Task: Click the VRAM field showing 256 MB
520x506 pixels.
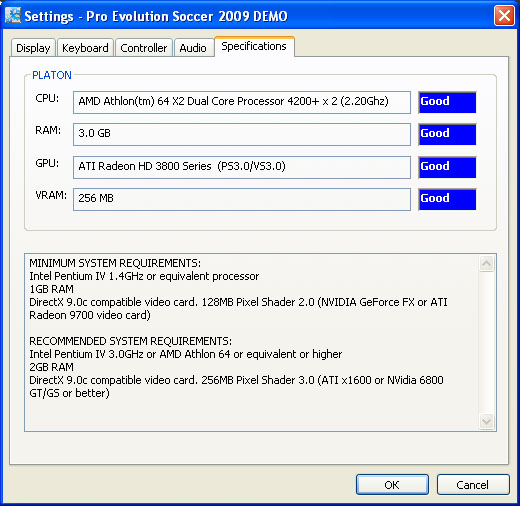Action: click(x=242, y=199)
